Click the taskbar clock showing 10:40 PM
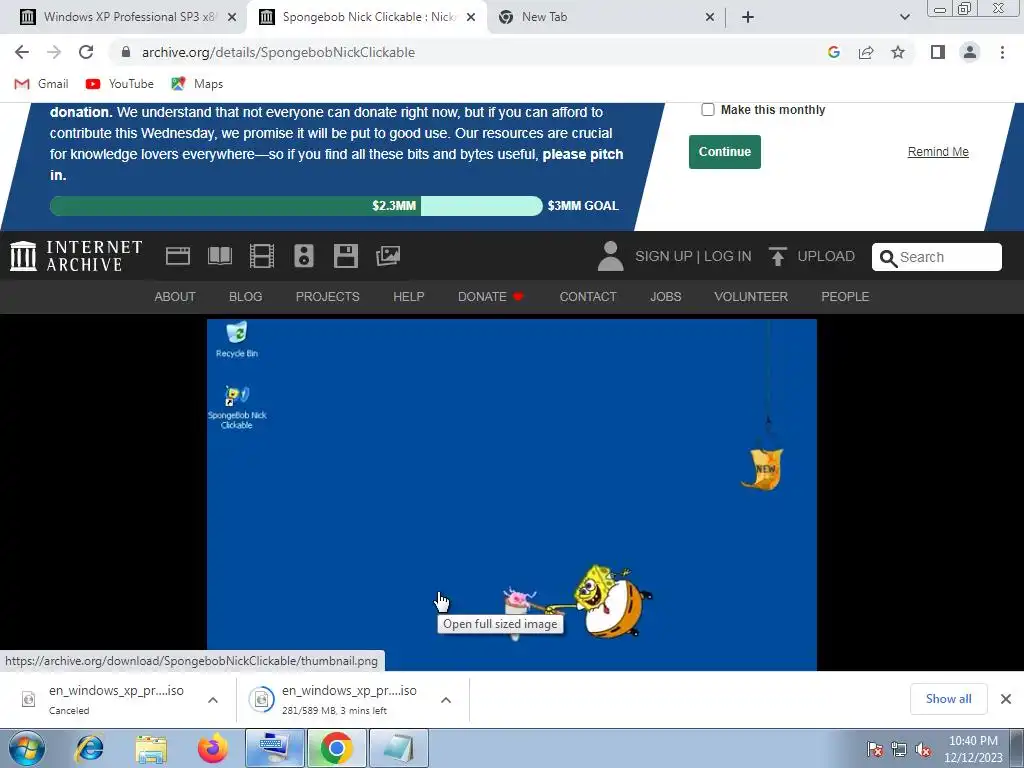The width and height of the screenshot is (1024, 768). (x=973, y=748)
